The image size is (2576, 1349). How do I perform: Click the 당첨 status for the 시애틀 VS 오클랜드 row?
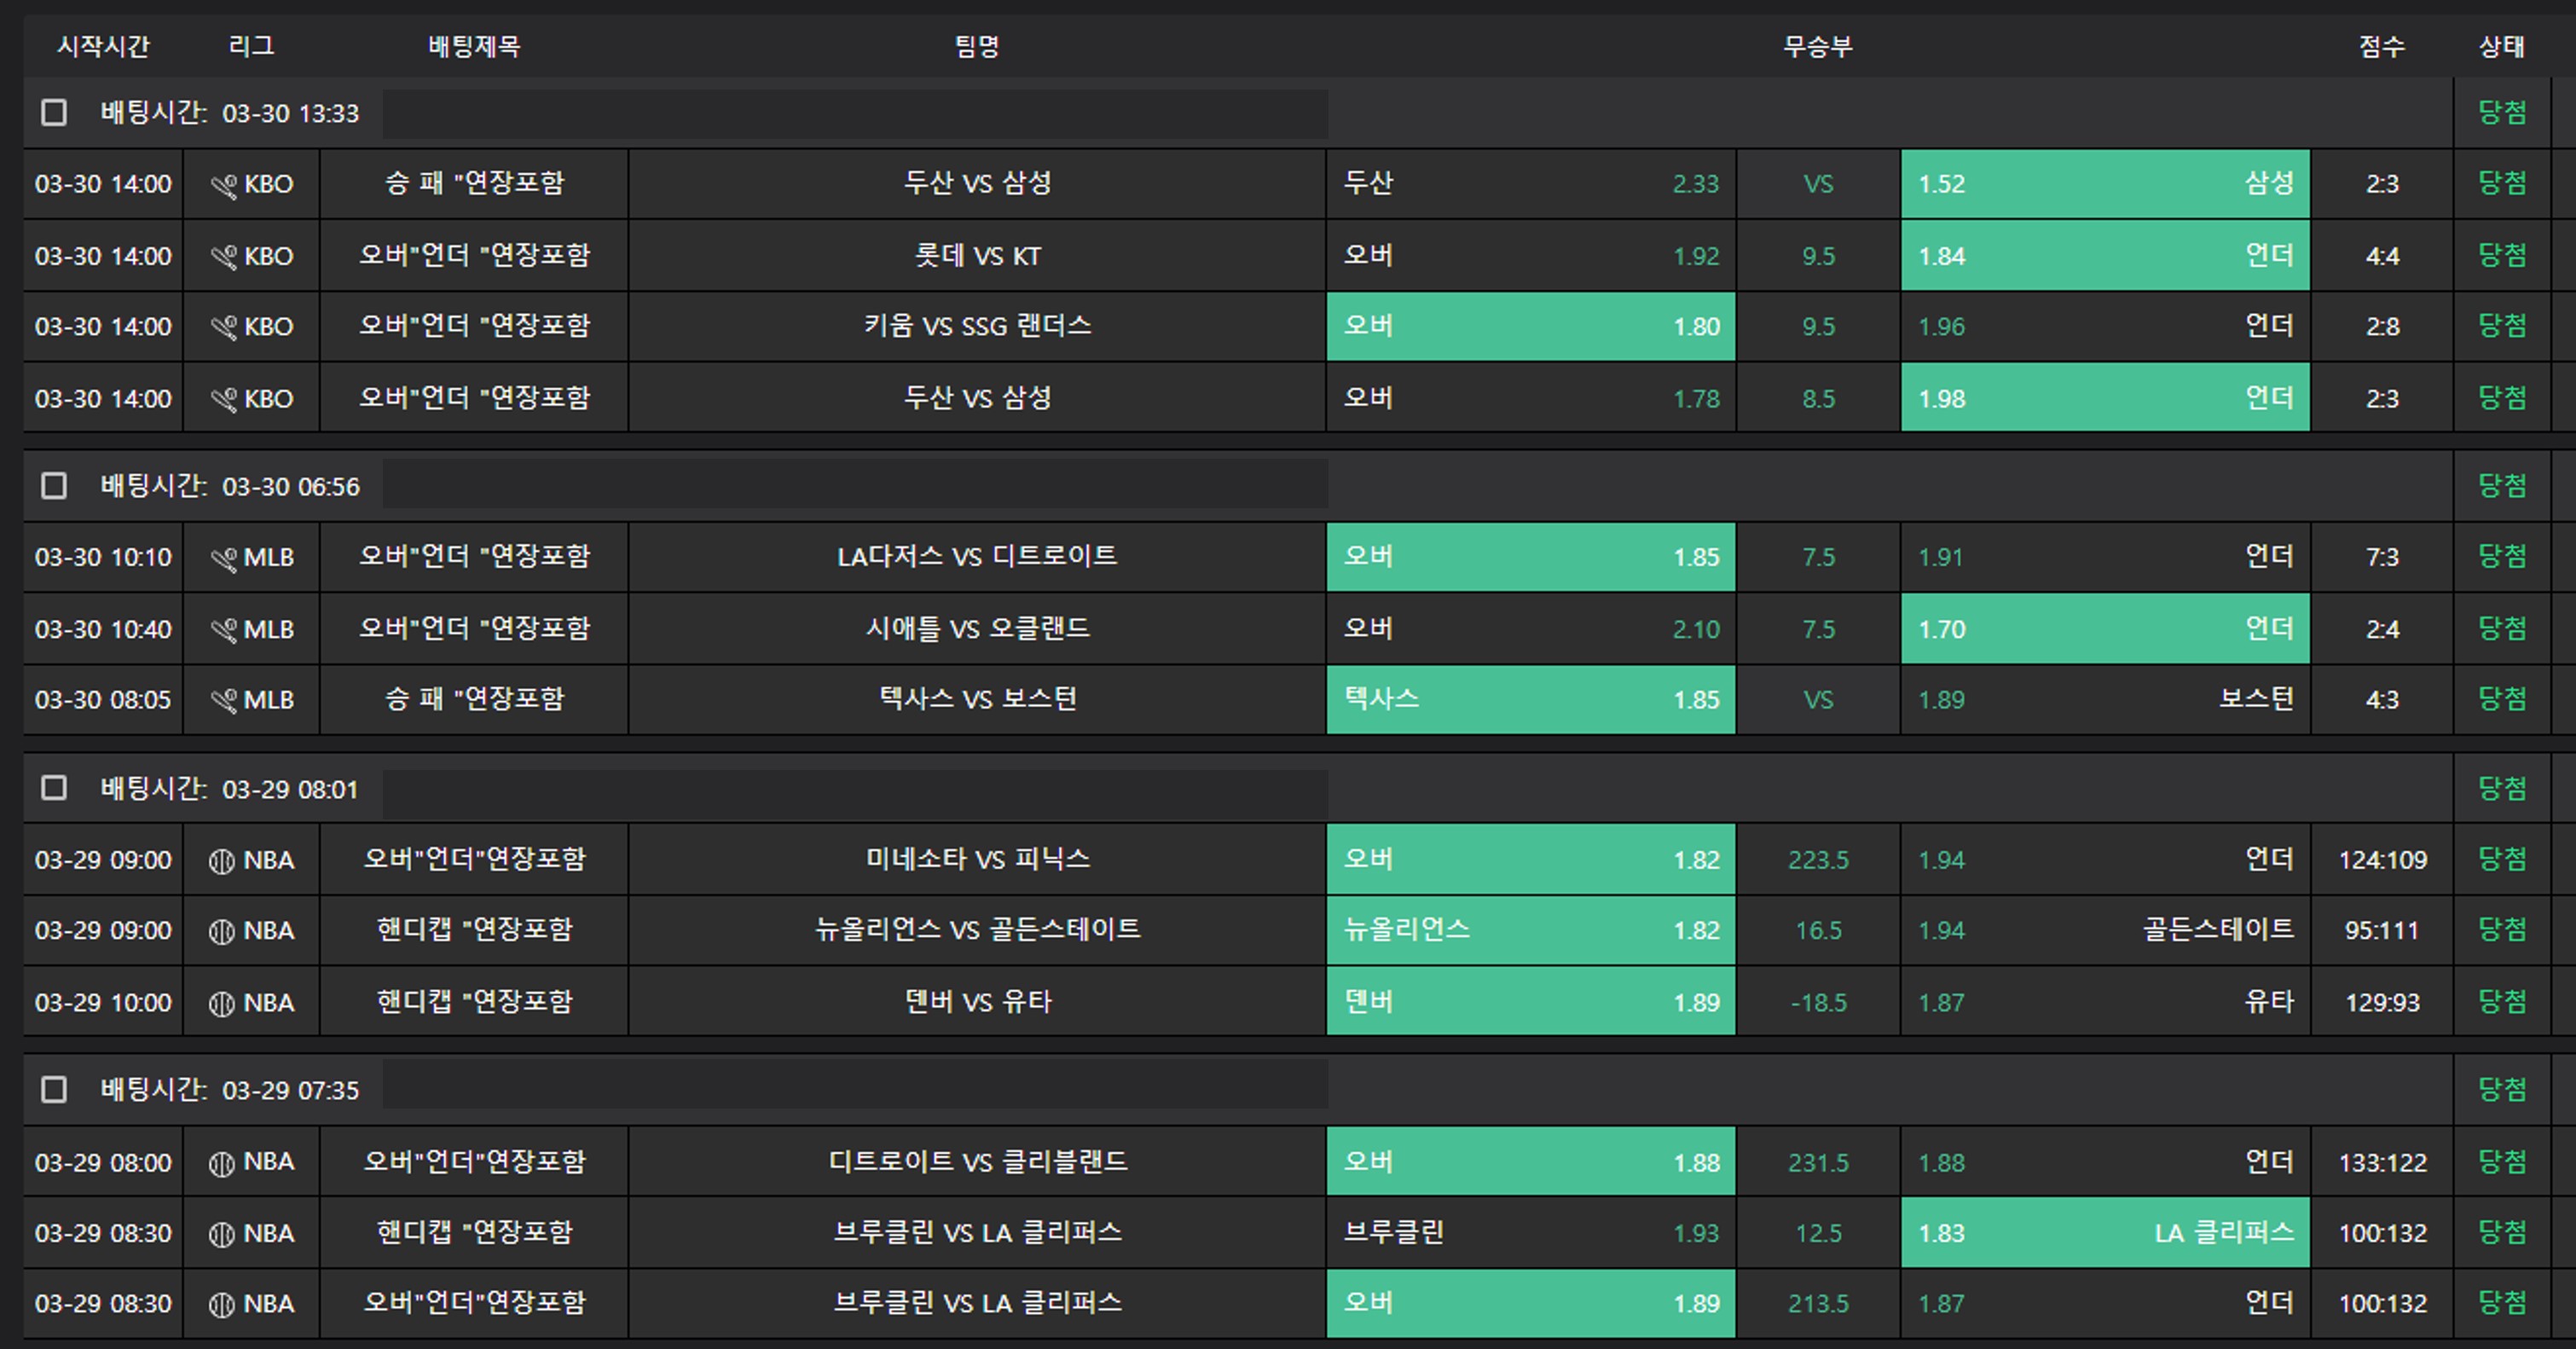coord(2502,629)
